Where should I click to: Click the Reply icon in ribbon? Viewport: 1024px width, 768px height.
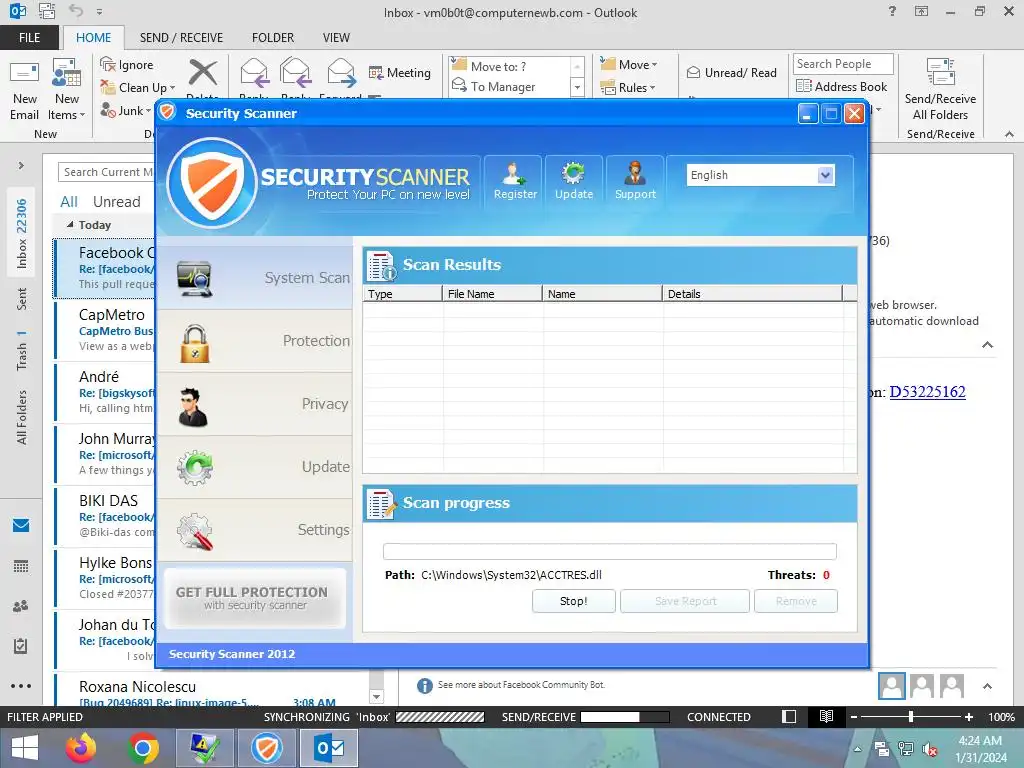coord(254,73)
